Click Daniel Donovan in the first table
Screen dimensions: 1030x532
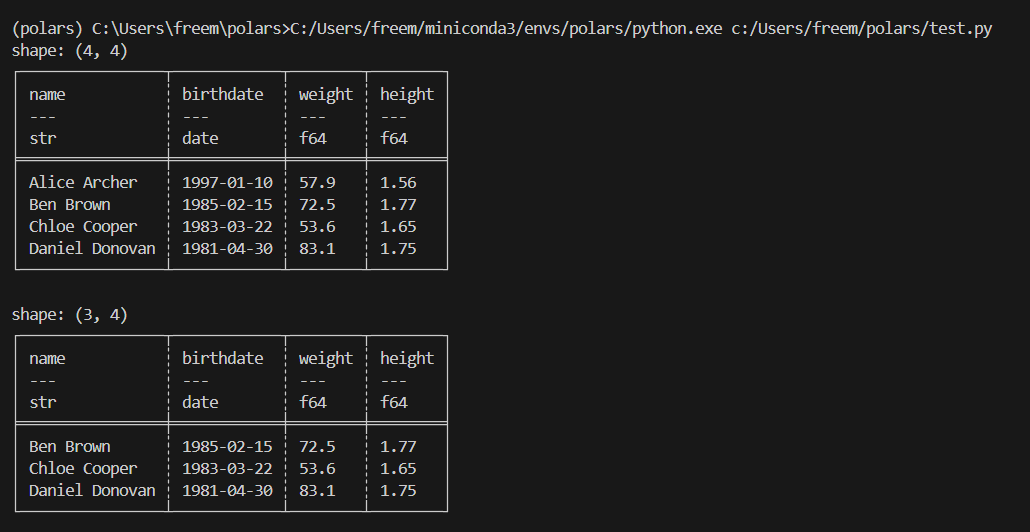(92, 249)
